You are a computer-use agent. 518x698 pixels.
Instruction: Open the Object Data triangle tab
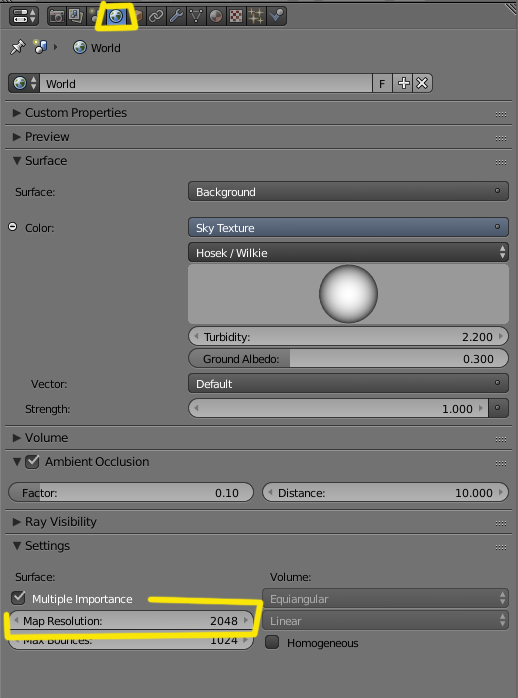click(x=196, y=16)
